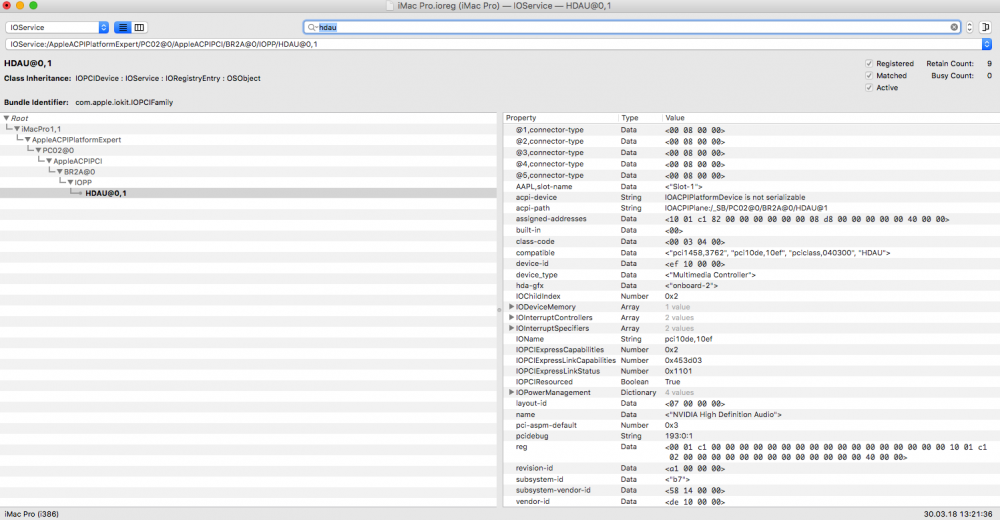
Task: Select the pcidebug property row
Action: pos(751,436)
